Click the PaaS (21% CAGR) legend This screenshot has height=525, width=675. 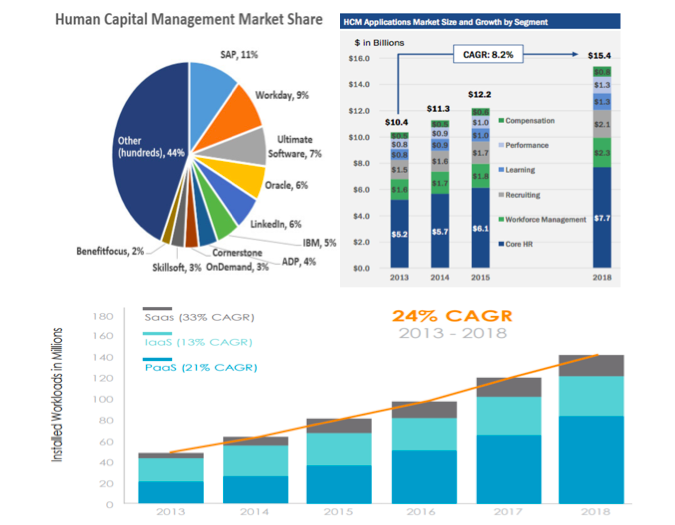tap(201, 367)
